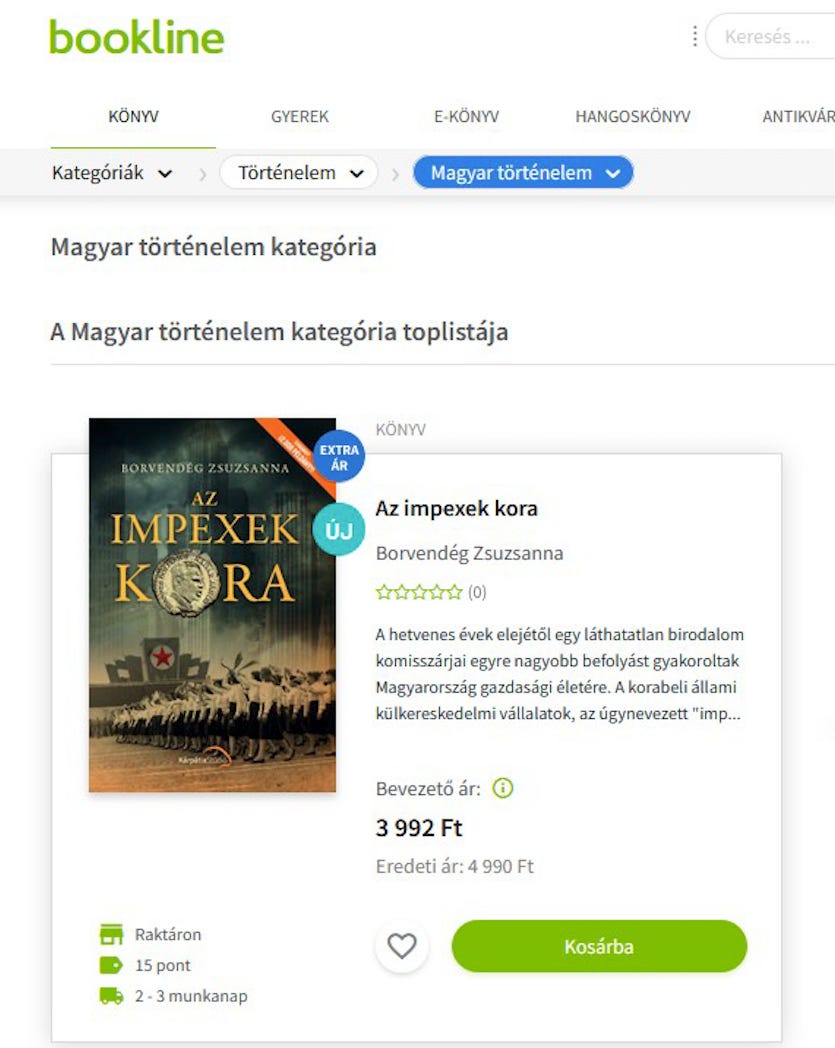Select the HANGOSKÖNYV tab
The width and height of the screenshot is (835, 1048).
632,116
